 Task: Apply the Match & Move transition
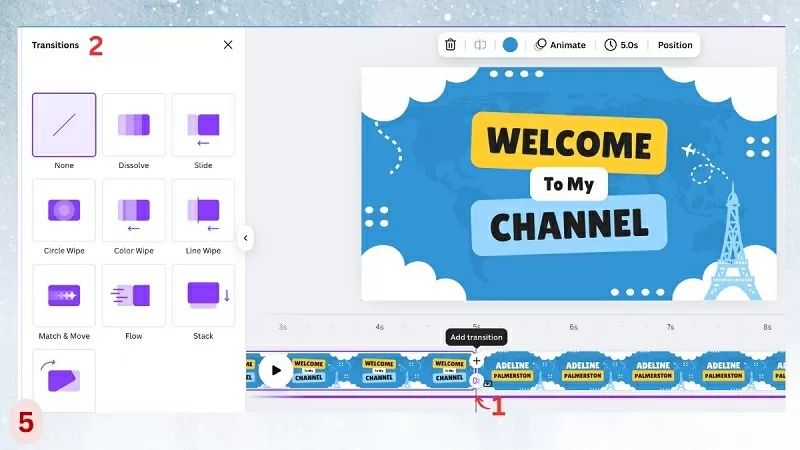64,295
